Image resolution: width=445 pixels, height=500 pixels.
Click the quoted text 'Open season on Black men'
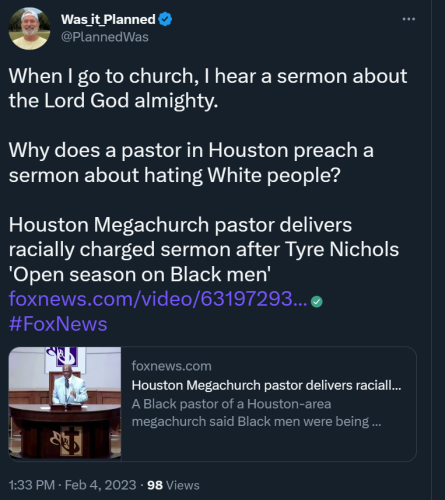[x=140, y=274]
